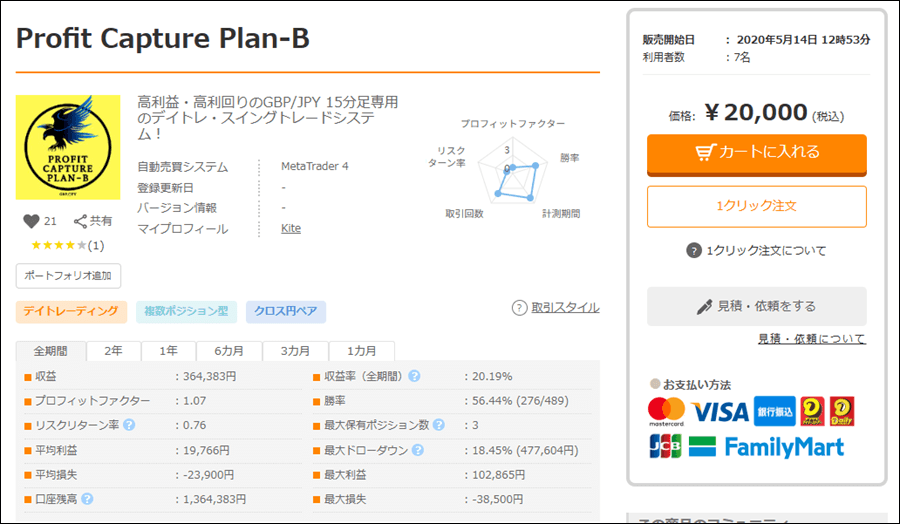The height and width of the screenshot is (524, 900).
Task: Add product to cart with カートに入れる
Action: (756, 153)
